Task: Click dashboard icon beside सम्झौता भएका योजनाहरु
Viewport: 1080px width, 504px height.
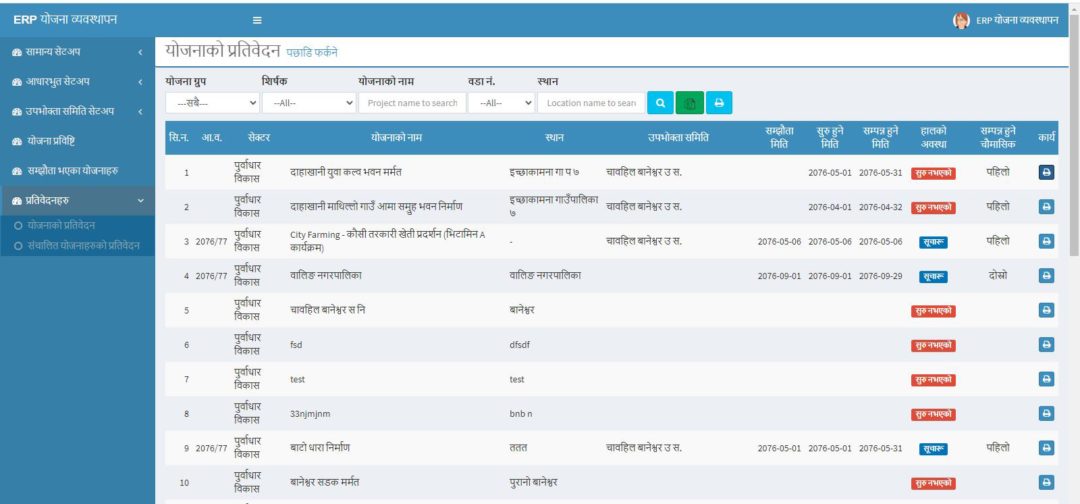Action: (17, 171)
